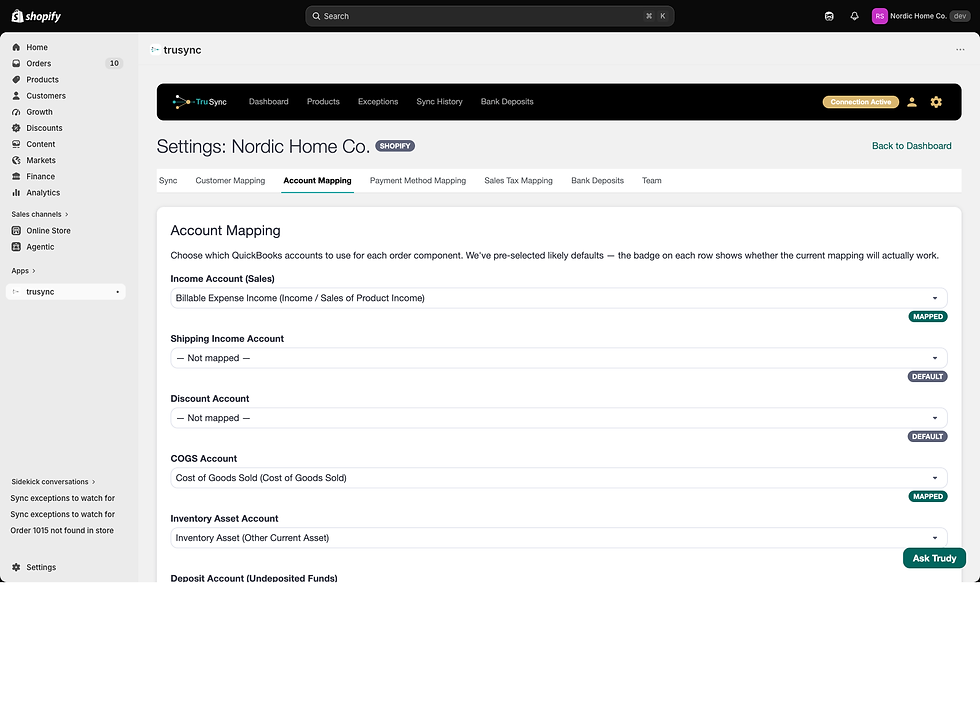The height and width of the screenshot is (724, 980).
Task: Open the Sidekick icon in top bar
Action: point(829,16)
